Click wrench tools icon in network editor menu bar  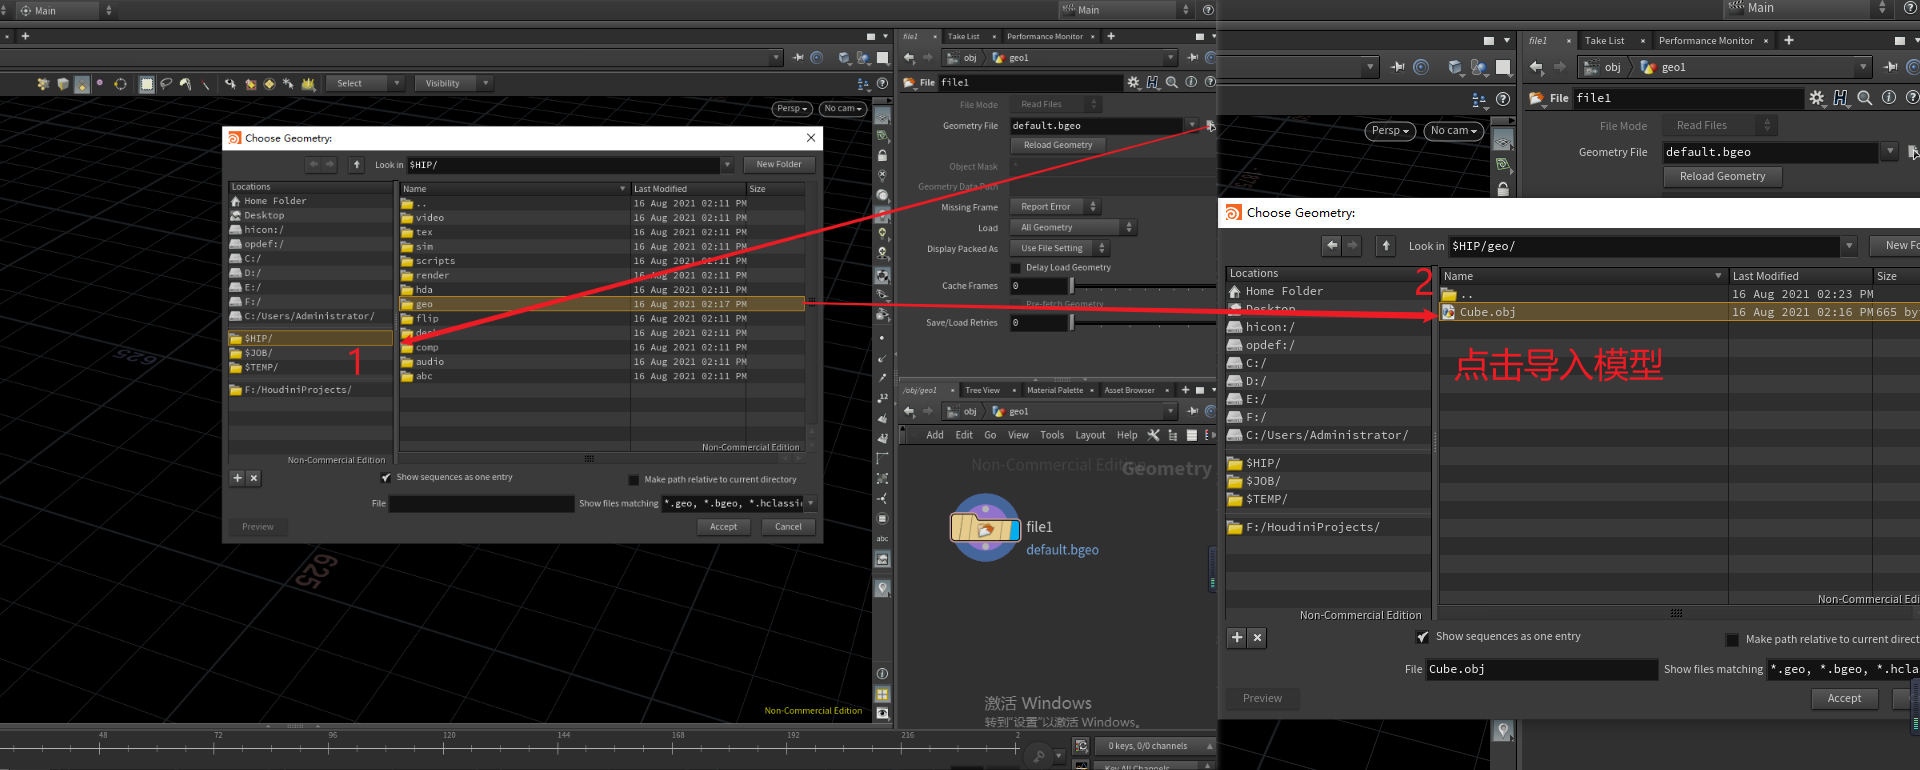(x=1153, y=435)
